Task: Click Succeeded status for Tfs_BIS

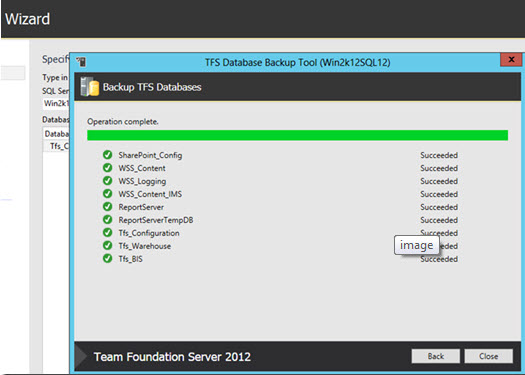Action: pyautogui.click(x=439, y=259)
